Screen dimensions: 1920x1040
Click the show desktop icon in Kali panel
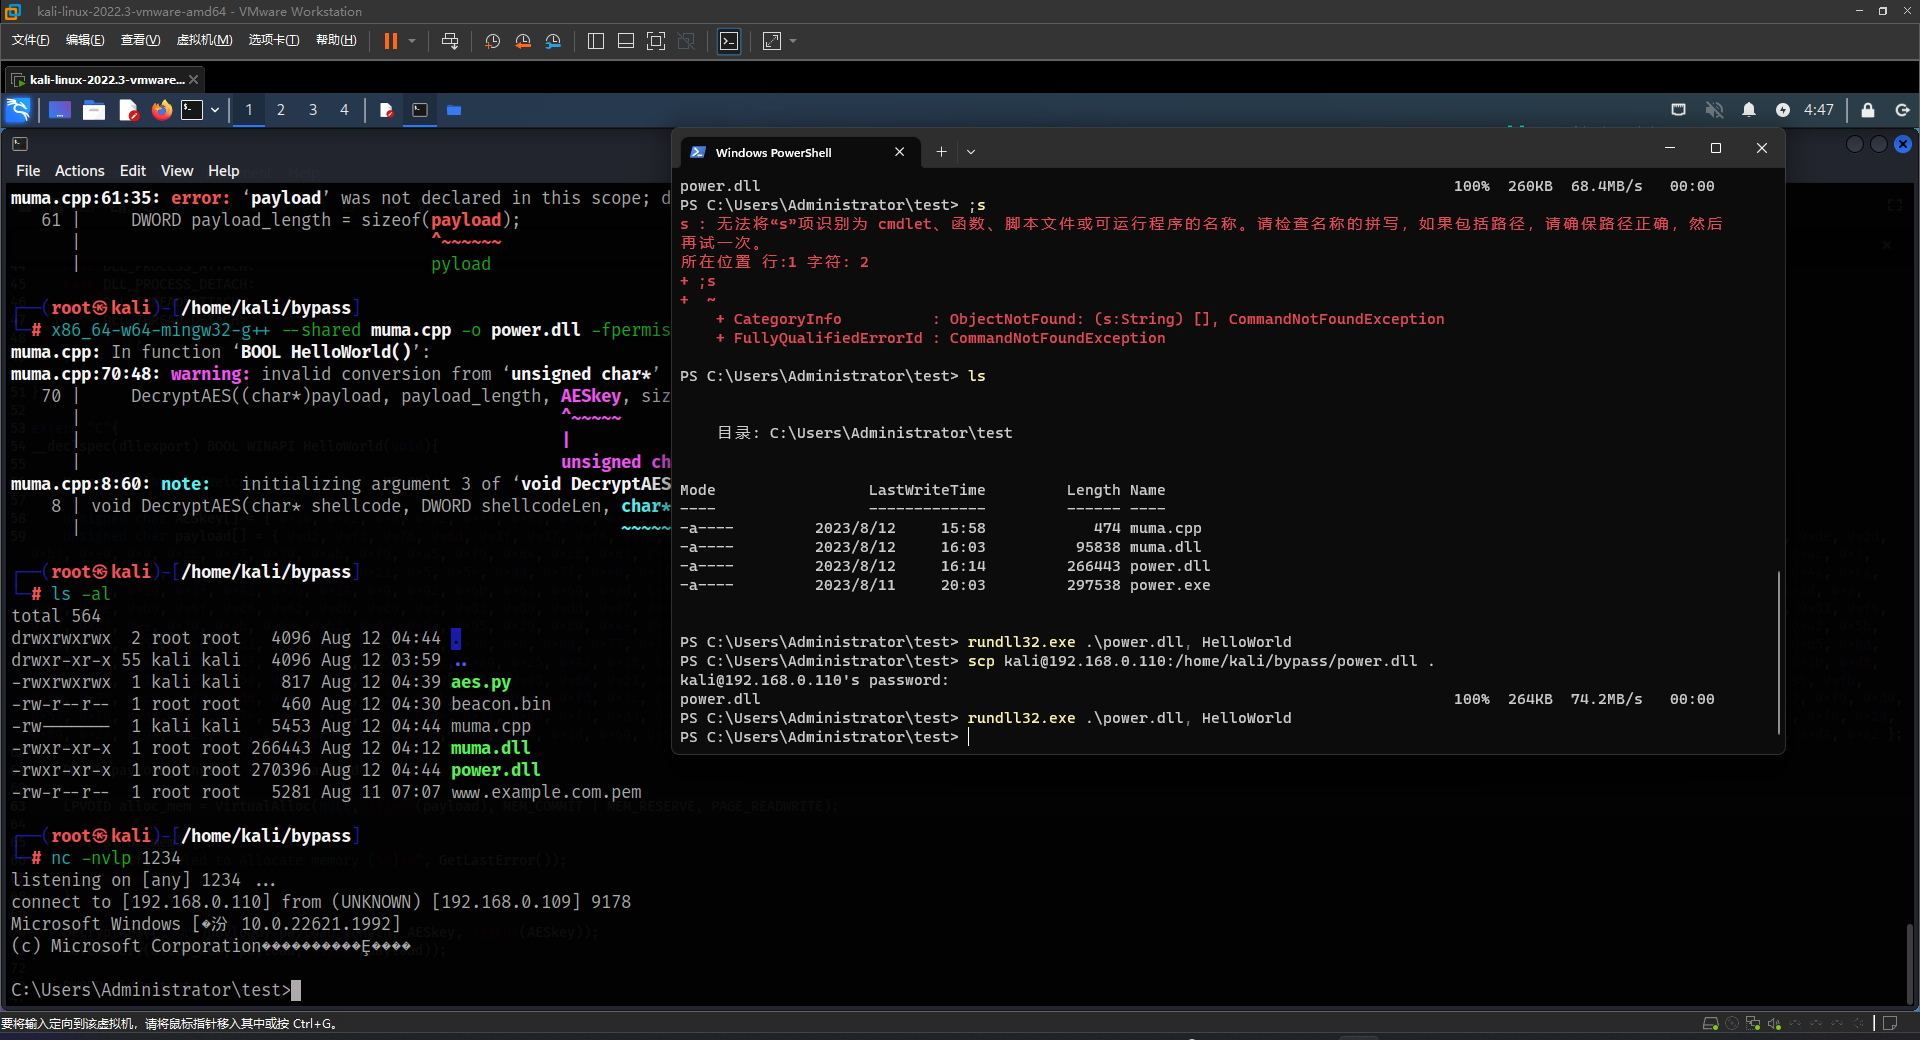(60, 110)
